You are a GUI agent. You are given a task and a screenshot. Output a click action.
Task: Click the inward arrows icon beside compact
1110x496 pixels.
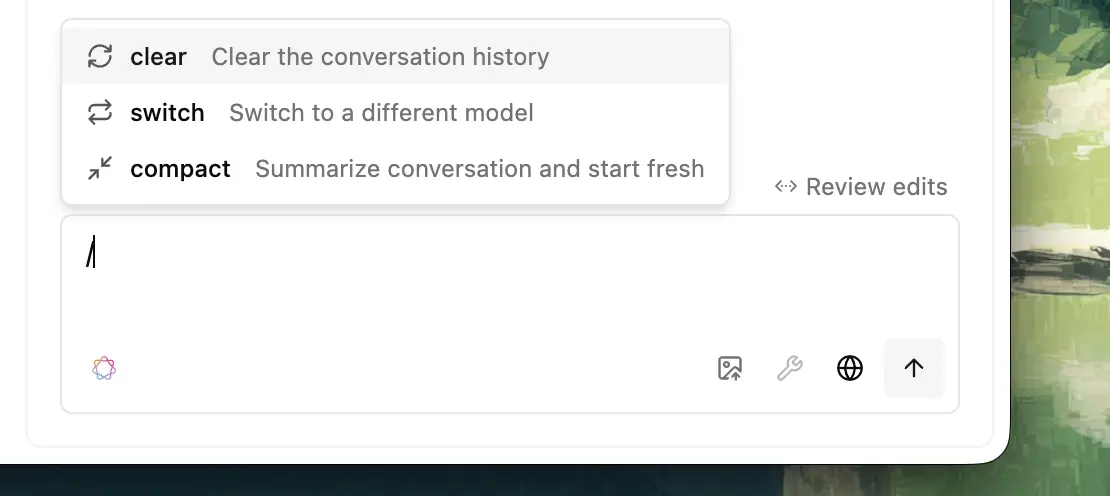tap(100, 168)
